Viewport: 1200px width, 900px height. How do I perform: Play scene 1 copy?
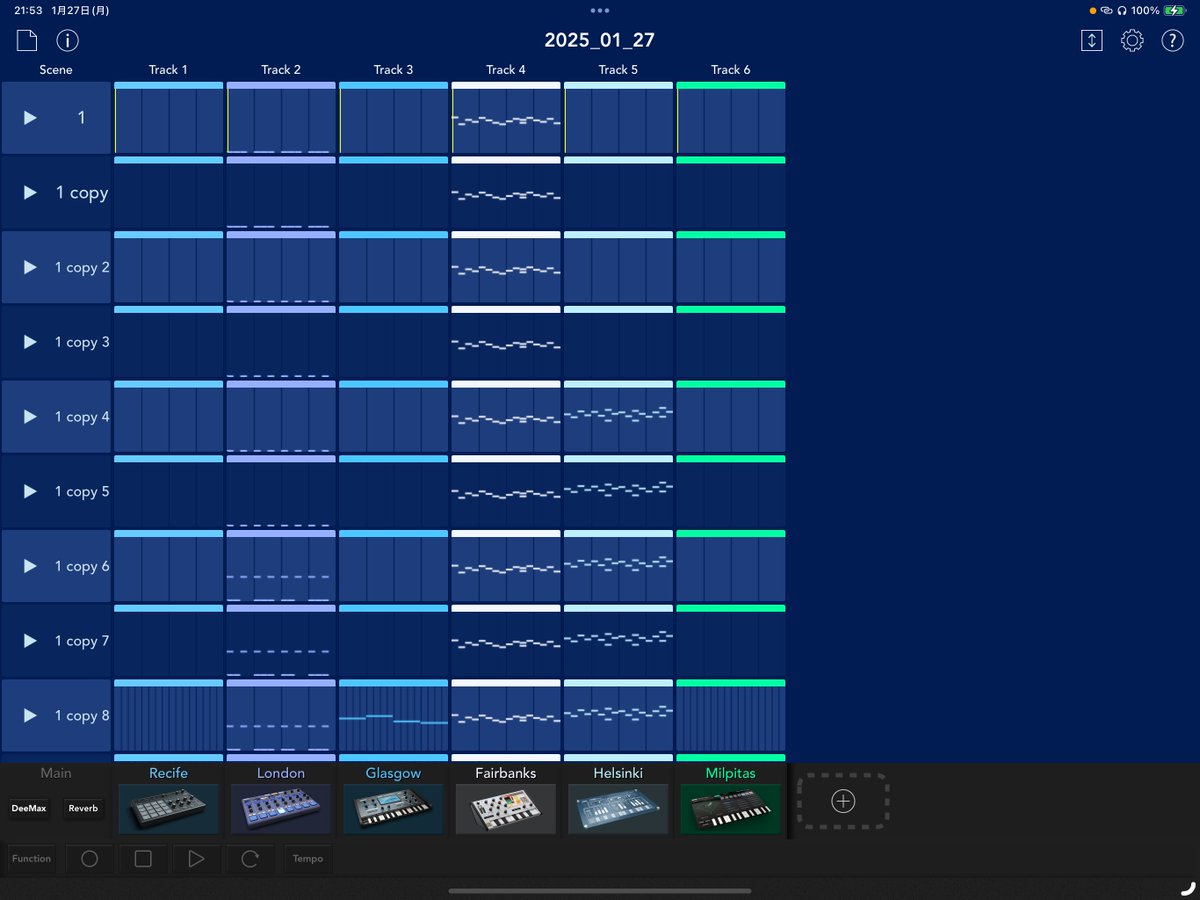click(30, 193)
